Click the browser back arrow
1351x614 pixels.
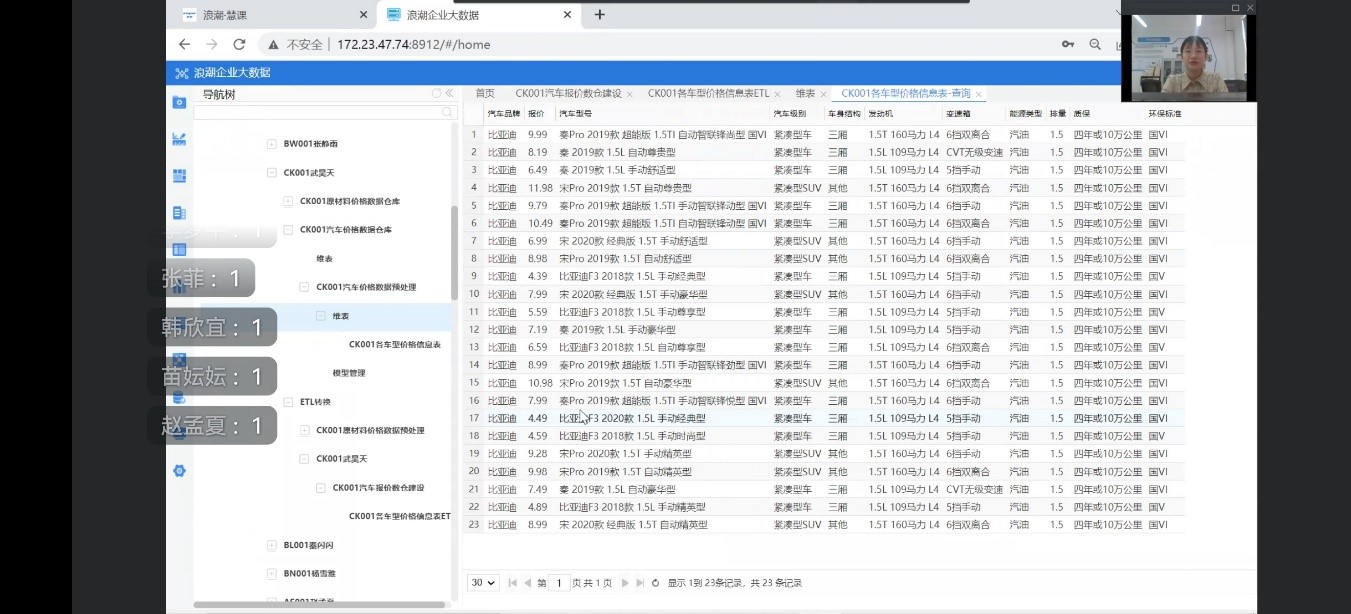(184, 44)
